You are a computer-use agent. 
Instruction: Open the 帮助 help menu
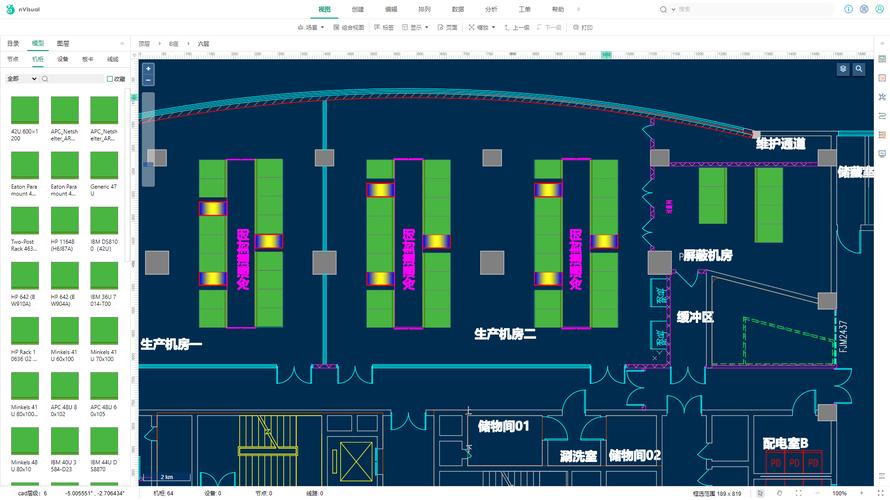[x=559, y=9]
